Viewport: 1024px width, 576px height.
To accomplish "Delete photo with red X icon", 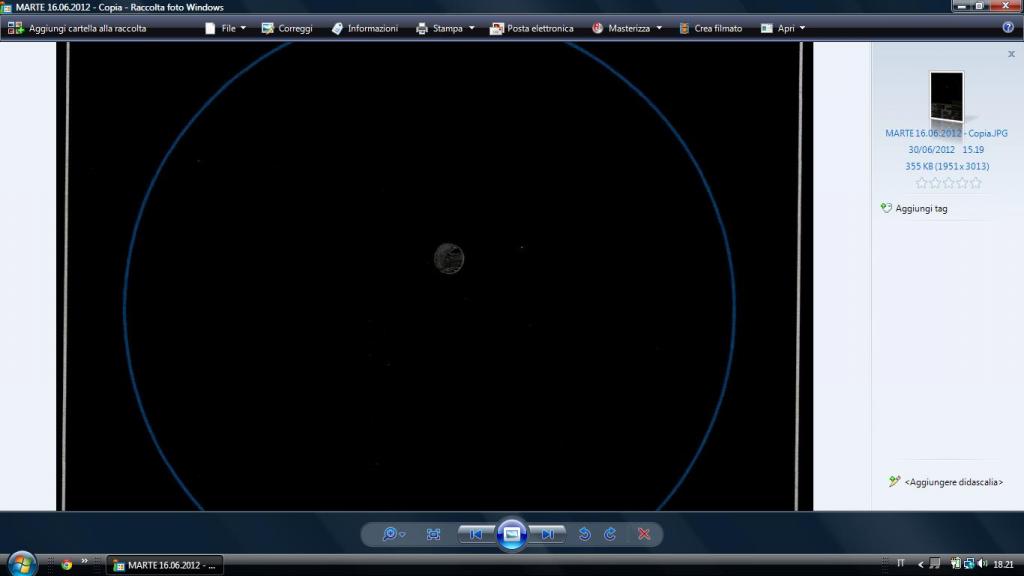I will tap(644, 534).
